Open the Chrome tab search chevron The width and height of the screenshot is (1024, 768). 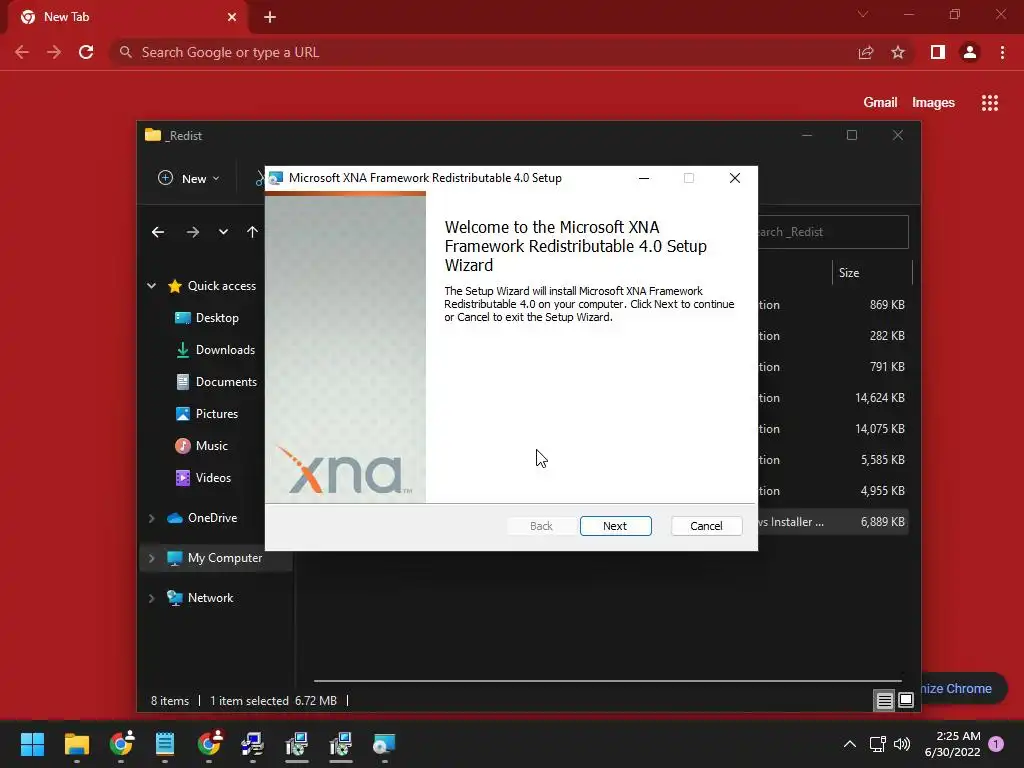863,14
